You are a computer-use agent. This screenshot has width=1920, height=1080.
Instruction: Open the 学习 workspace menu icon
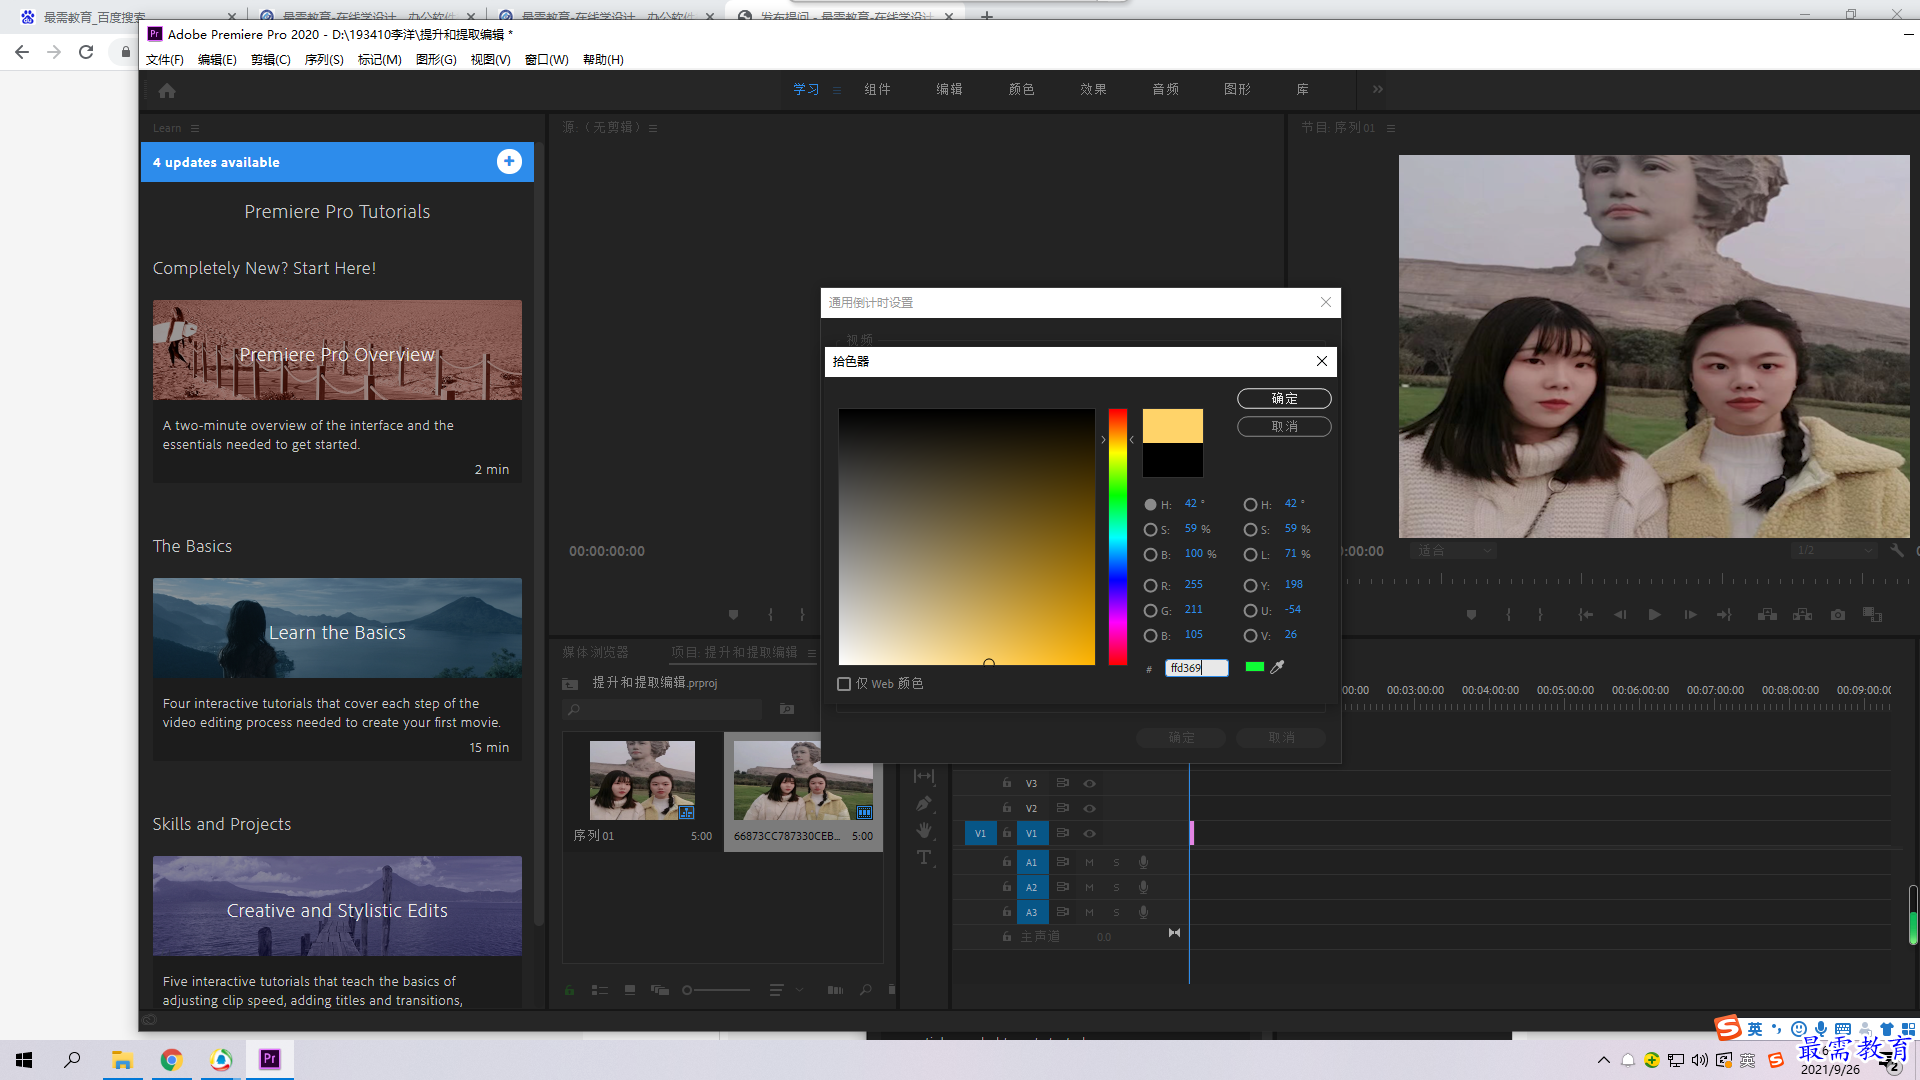pyautogui.click(x=837, y=90)
